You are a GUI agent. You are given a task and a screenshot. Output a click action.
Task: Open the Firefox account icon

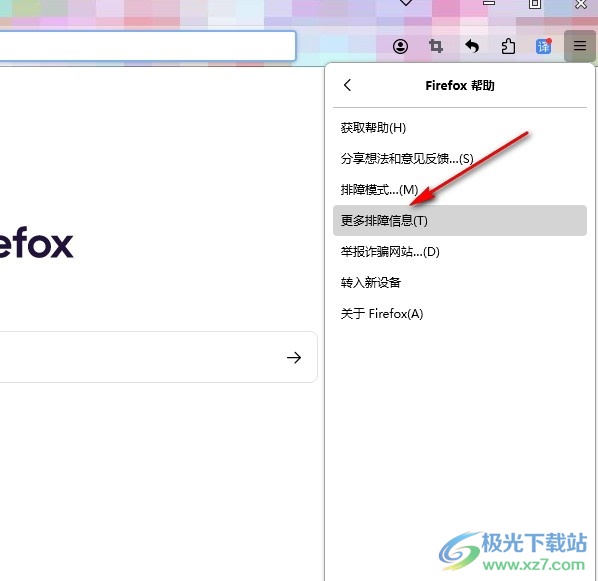400,47
